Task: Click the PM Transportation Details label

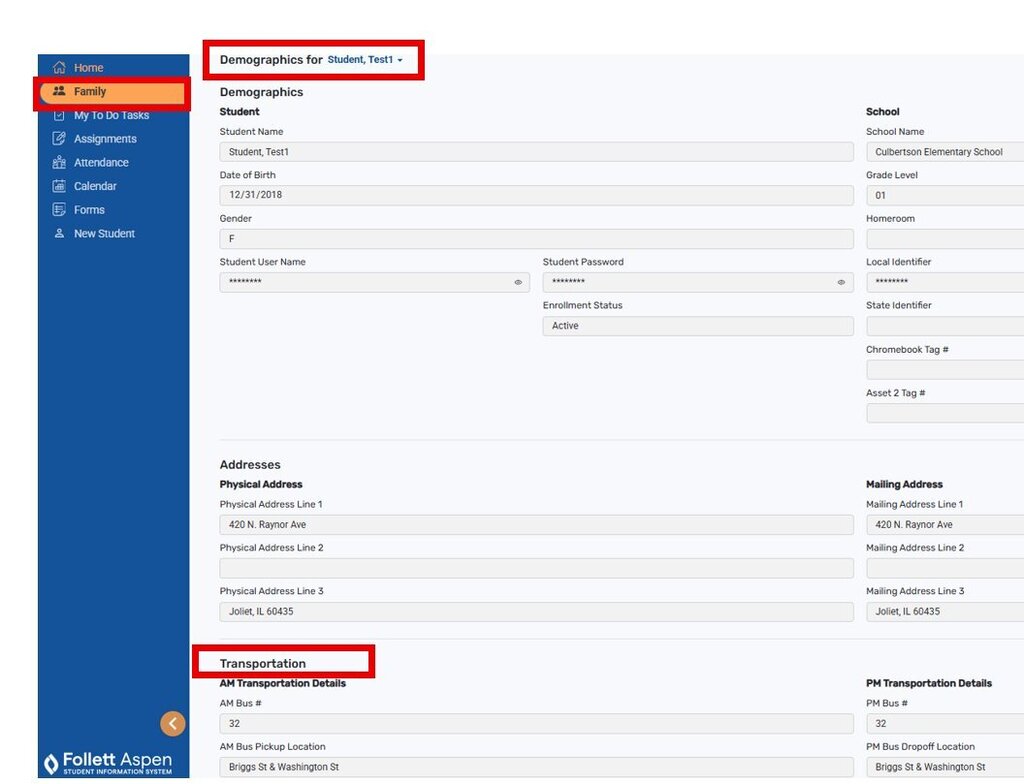Action: point(929,683)
